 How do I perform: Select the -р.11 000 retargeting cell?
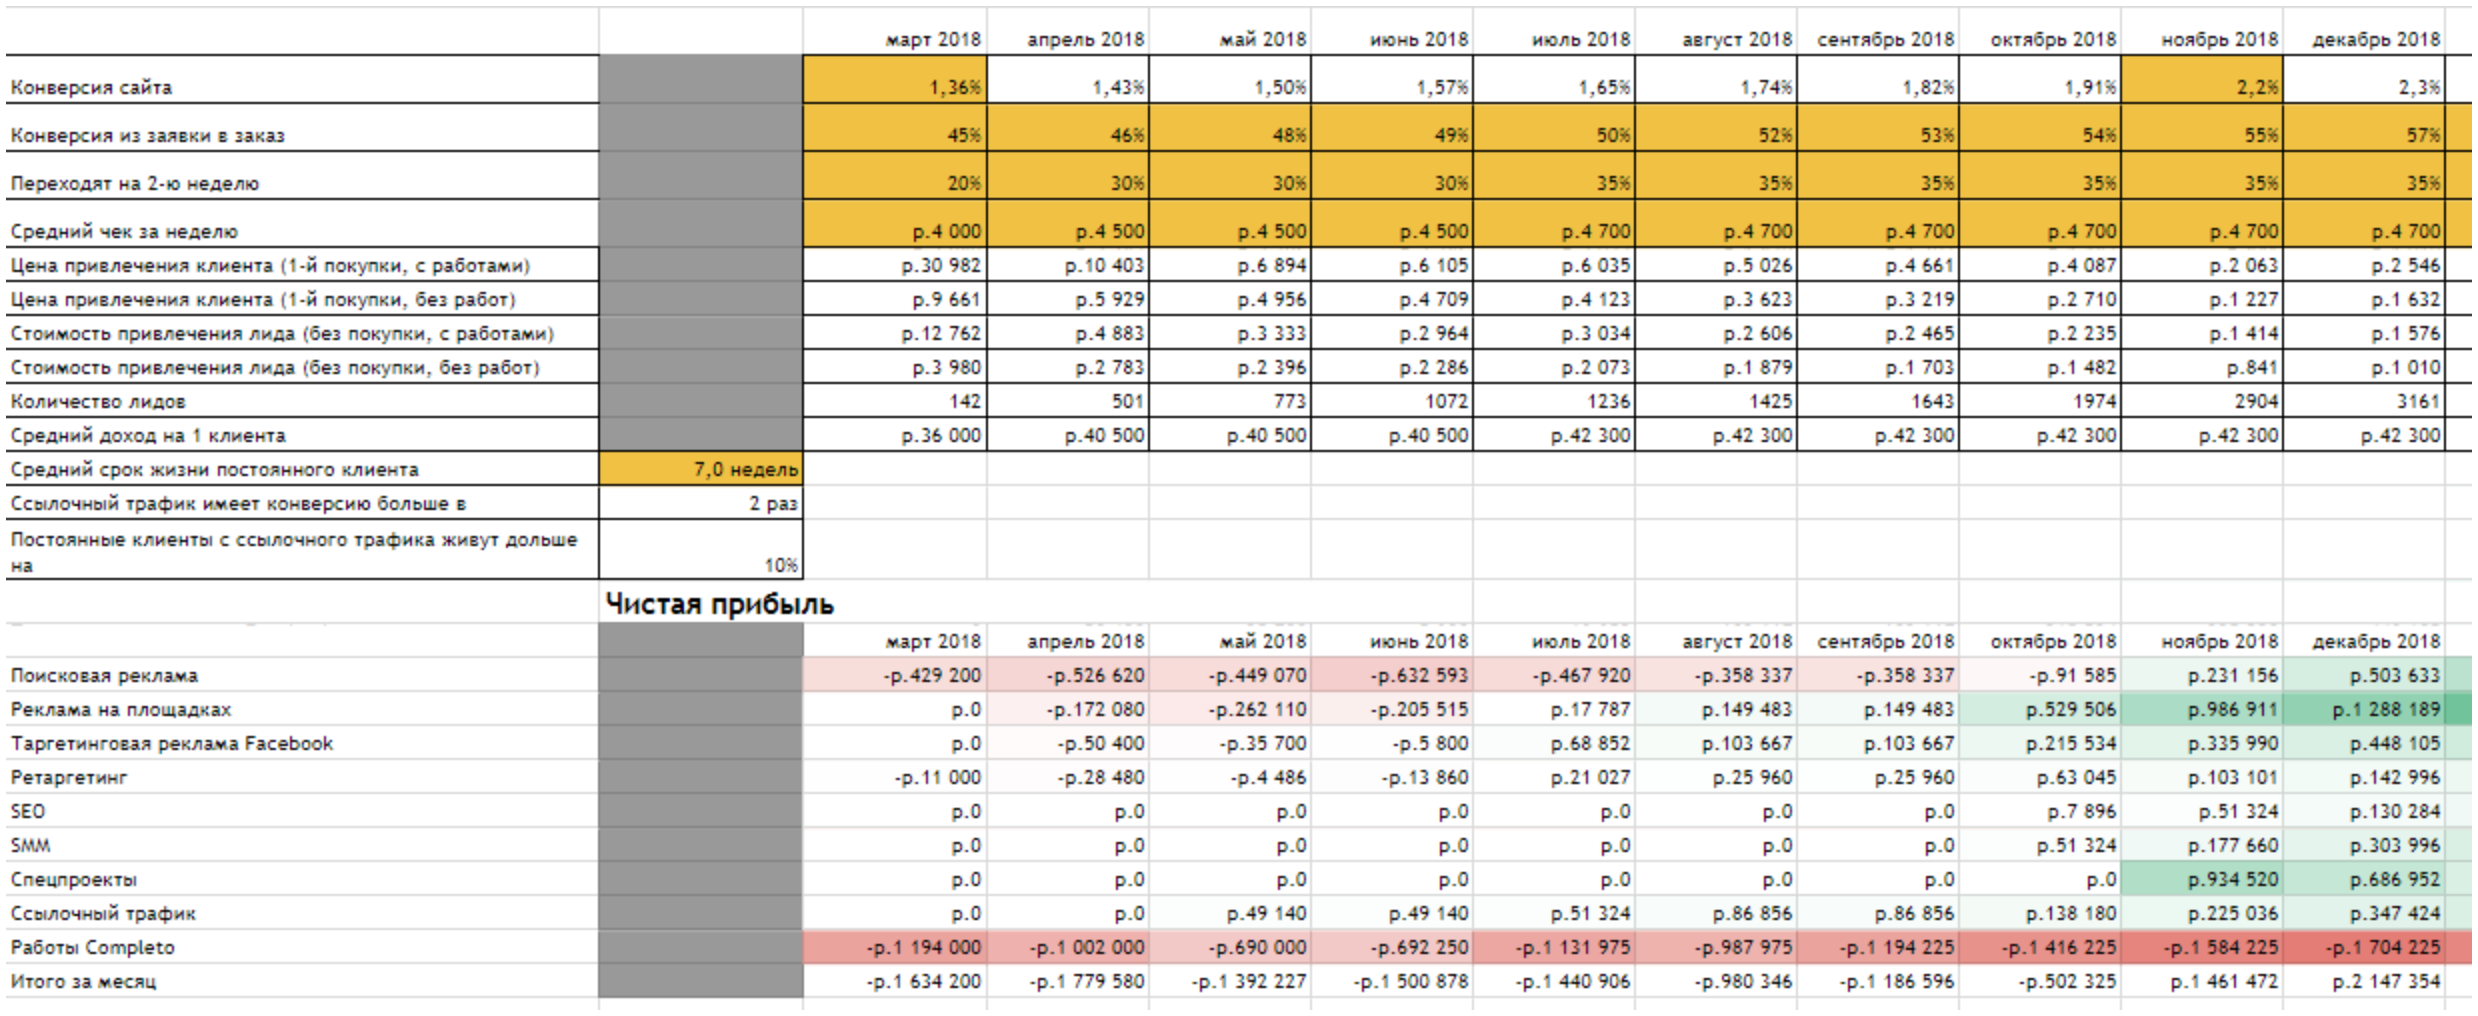(x=894, y=777)
